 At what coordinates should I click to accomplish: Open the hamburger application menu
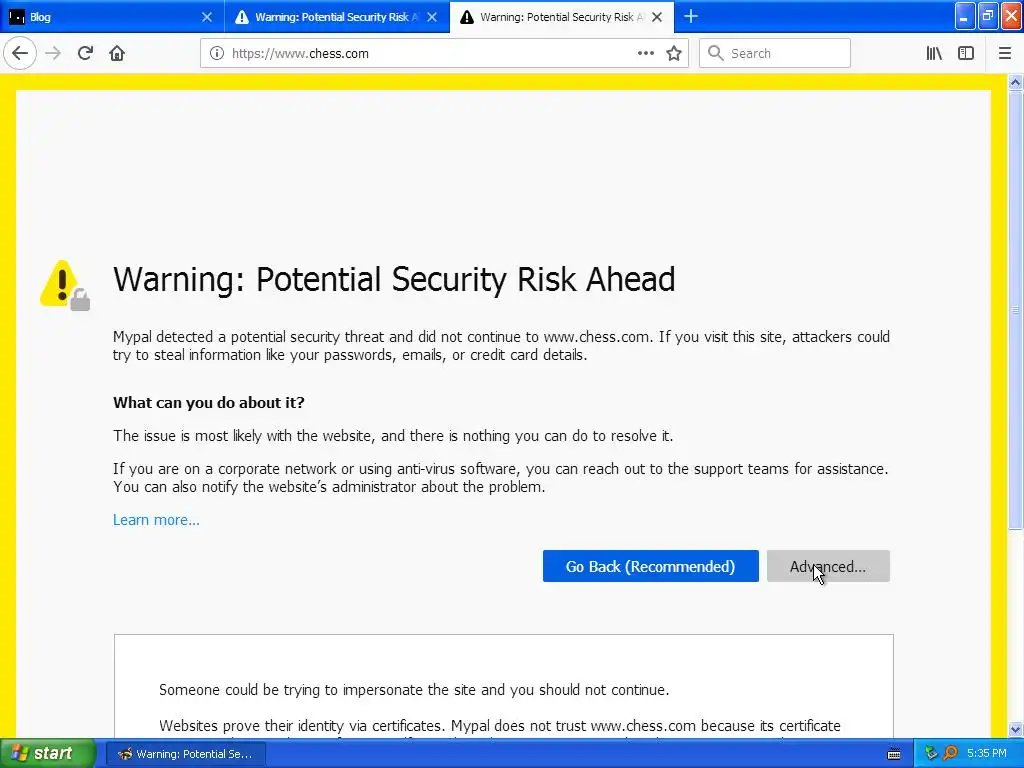pos(1005,54)
